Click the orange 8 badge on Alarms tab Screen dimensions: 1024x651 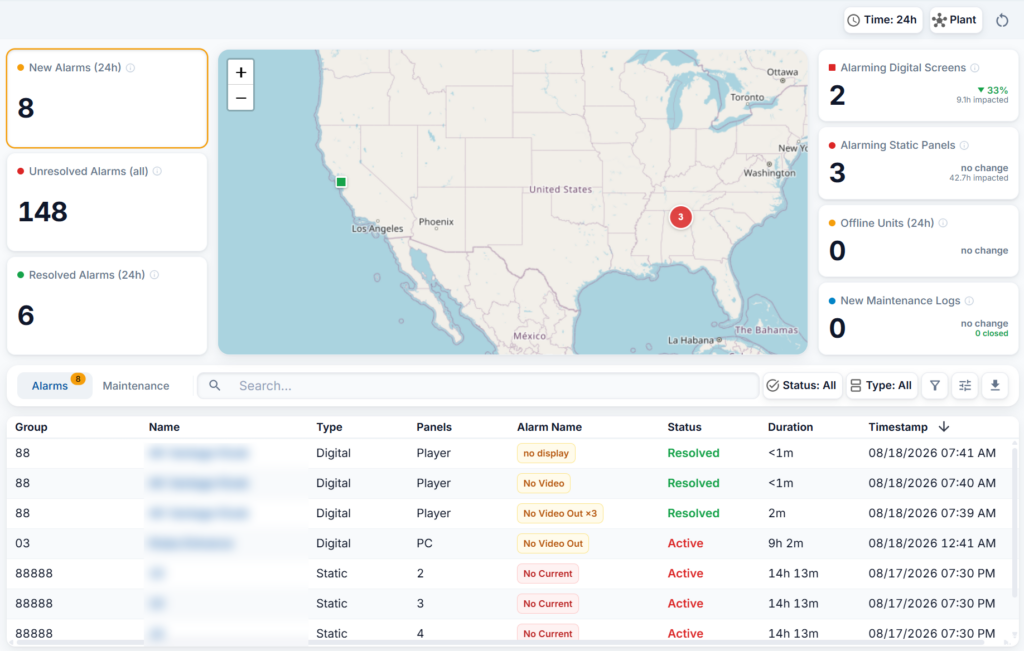78,379
